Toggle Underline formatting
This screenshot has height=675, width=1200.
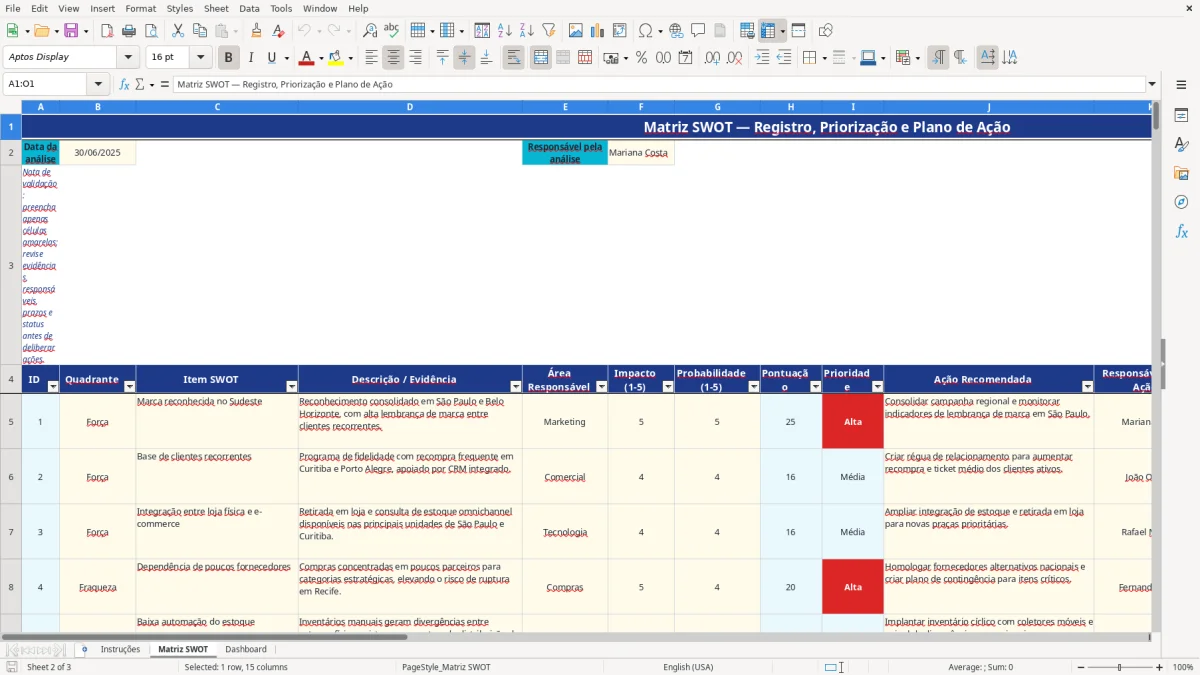pos(271,58)
